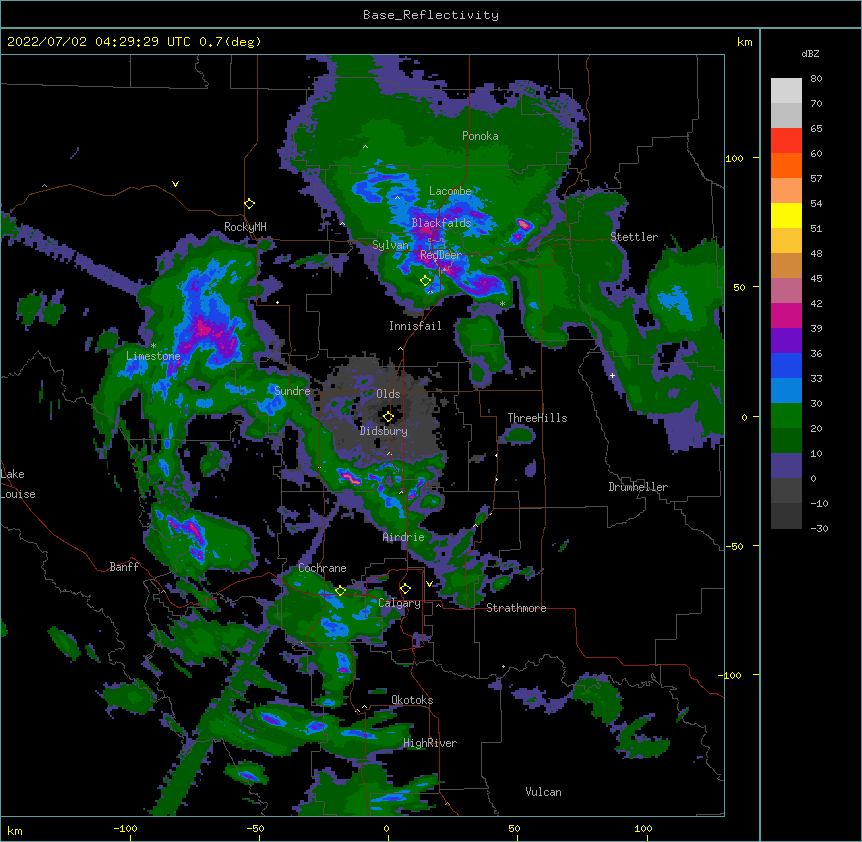This screenshot has width=862, height=842.
Task: Select the yellow V marker northwest of RockyMH
Action: tap(175, 184)
